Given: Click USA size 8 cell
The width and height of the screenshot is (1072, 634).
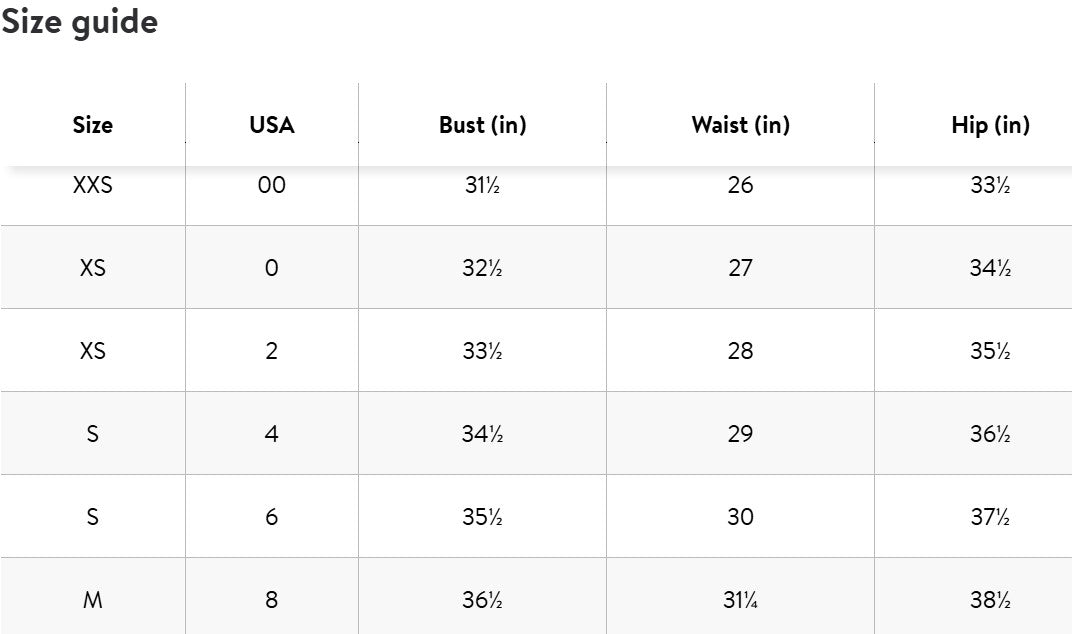Looking at the screenshot, I should click(x=272, y=600).
